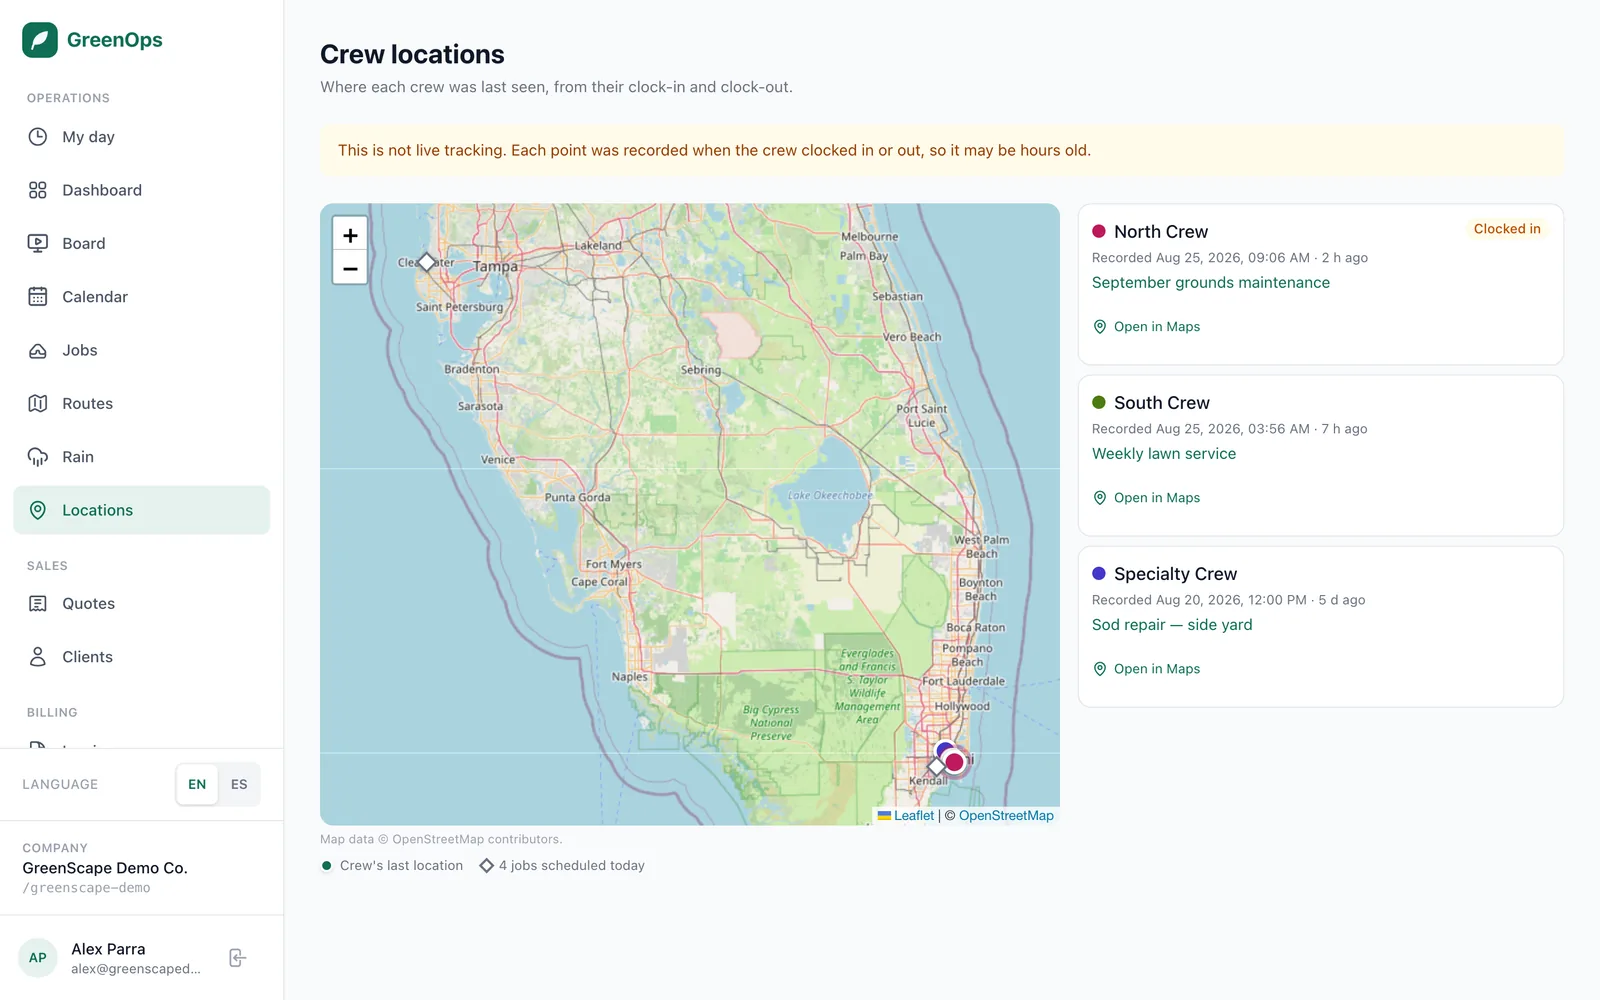Image resolution: width=1600 pixels, height=1000 pixels.
Task: Open North Crew location in Maps
Action: tap(1146, 327)
